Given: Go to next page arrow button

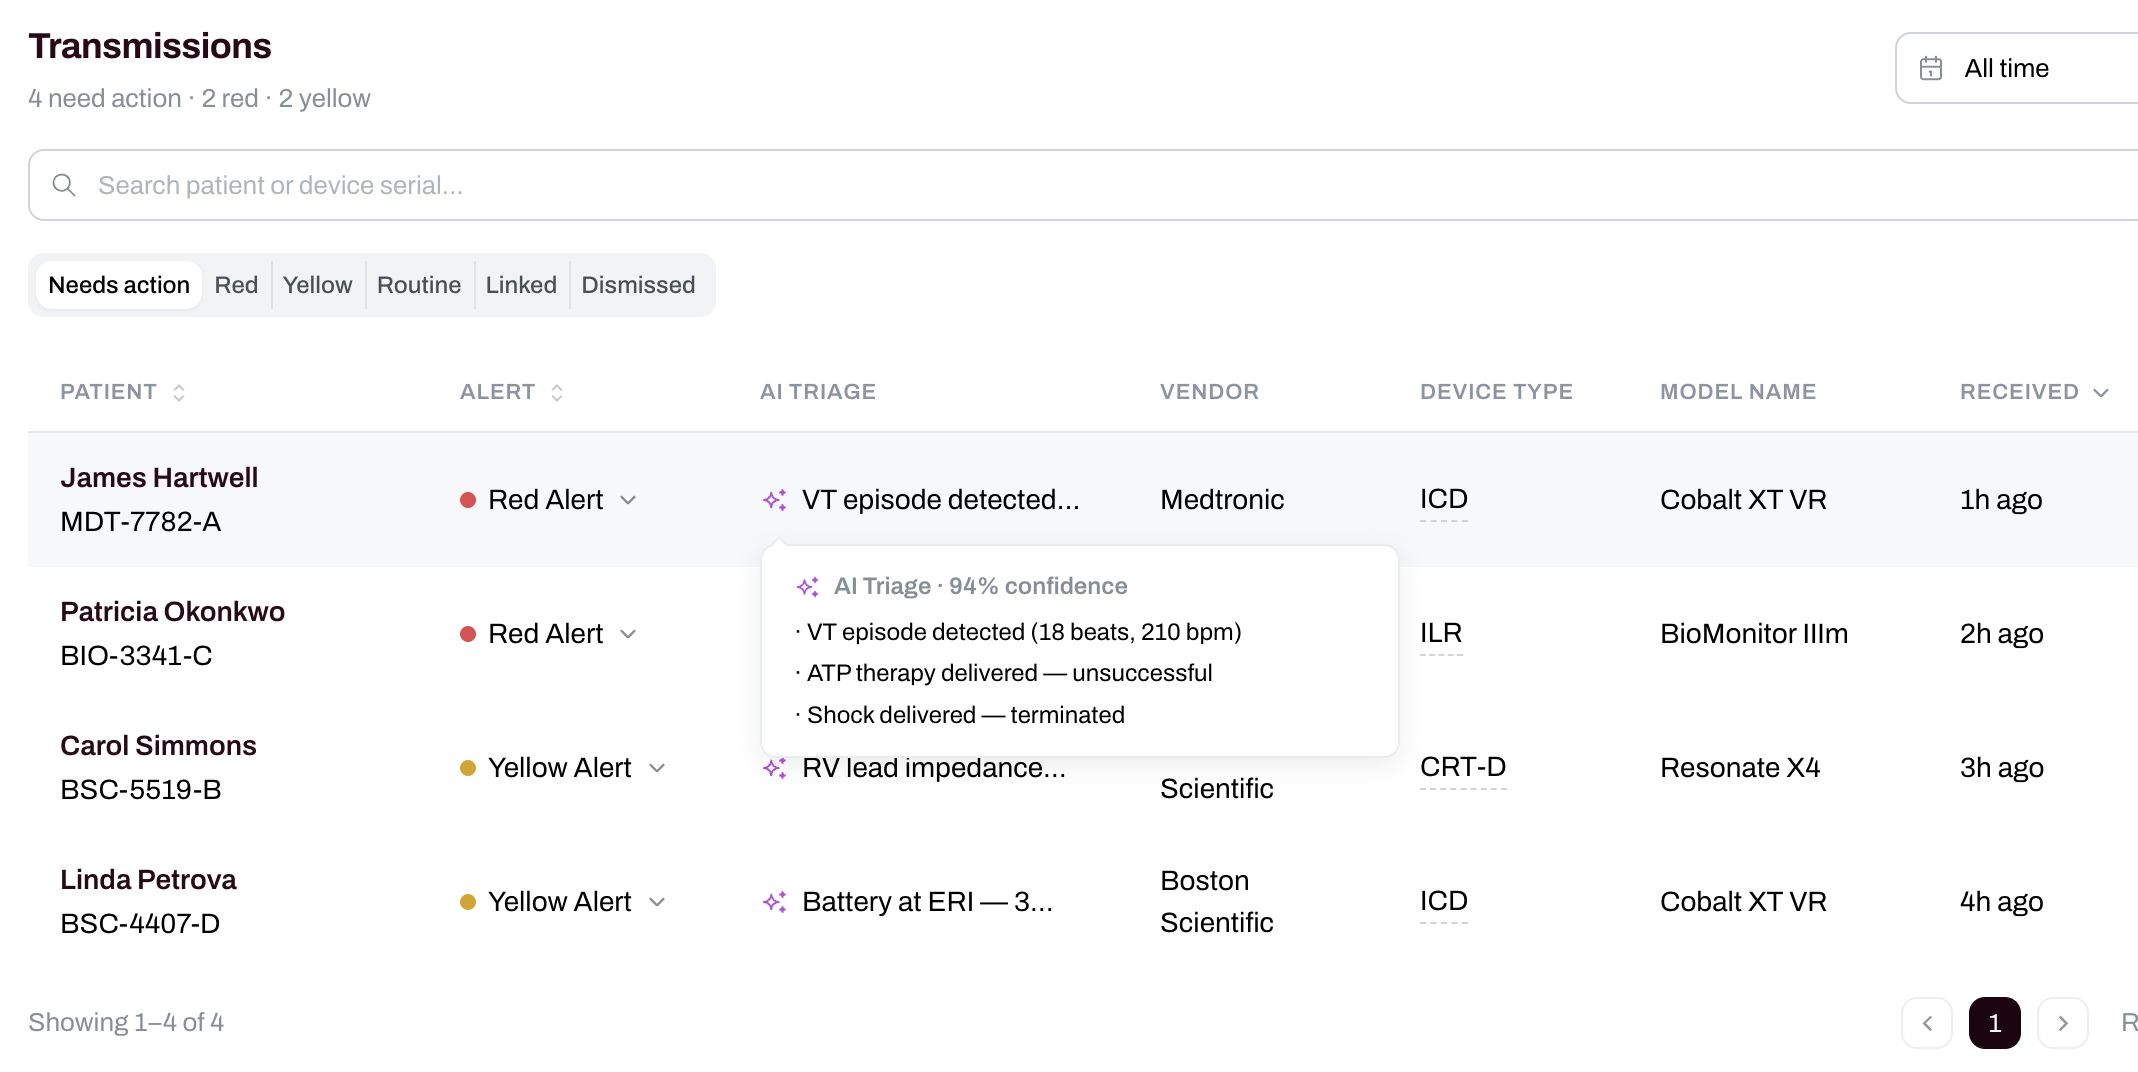Looking at the screenshot, I should 2063,1023.
